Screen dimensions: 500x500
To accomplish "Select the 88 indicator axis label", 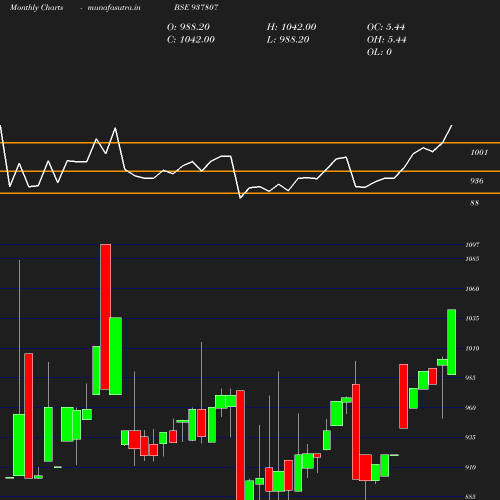I will (x=474, y=203).
